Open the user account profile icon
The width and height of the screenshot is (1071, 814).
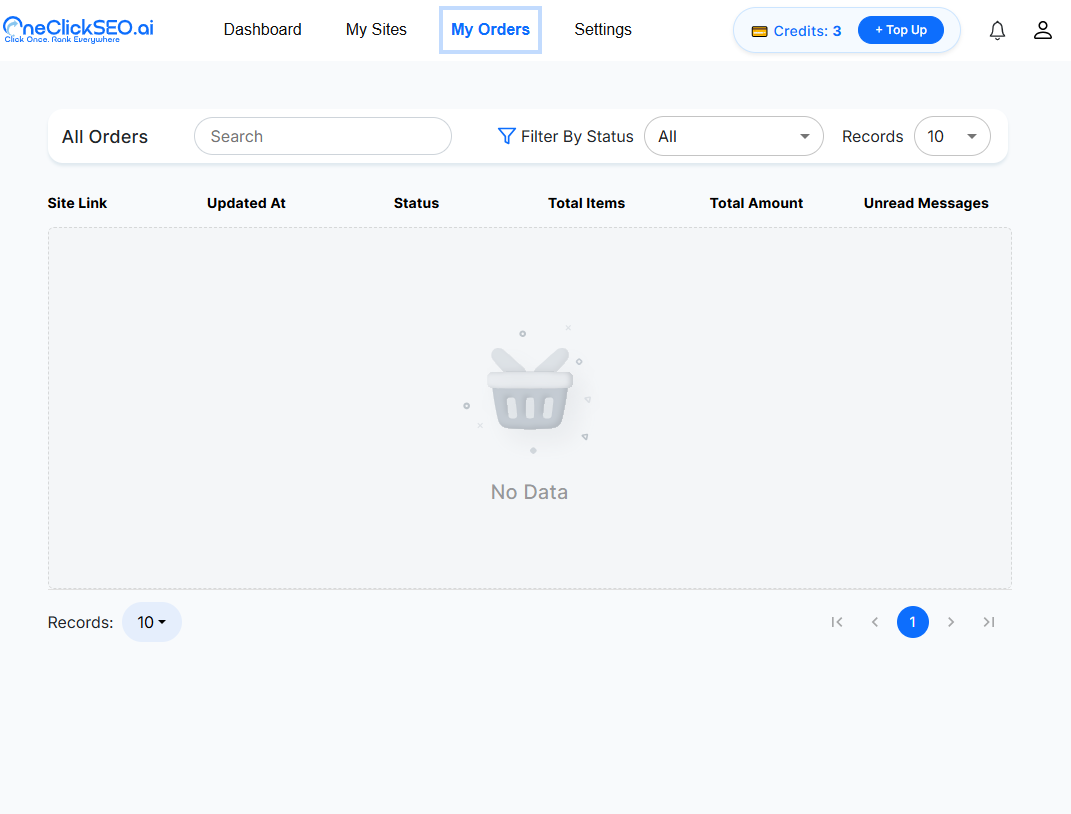pos(1042,30)
